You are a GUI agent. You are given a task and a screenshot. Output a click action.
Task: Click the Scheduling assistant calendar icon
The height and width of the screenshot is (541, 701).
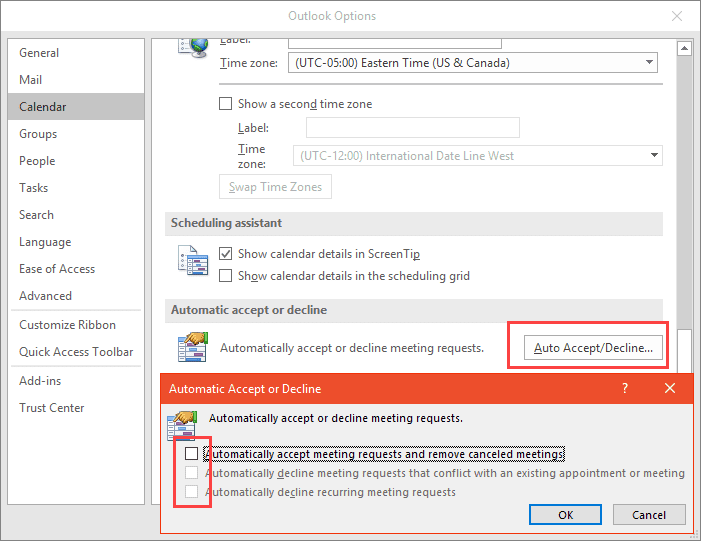(x=191, y=264)
